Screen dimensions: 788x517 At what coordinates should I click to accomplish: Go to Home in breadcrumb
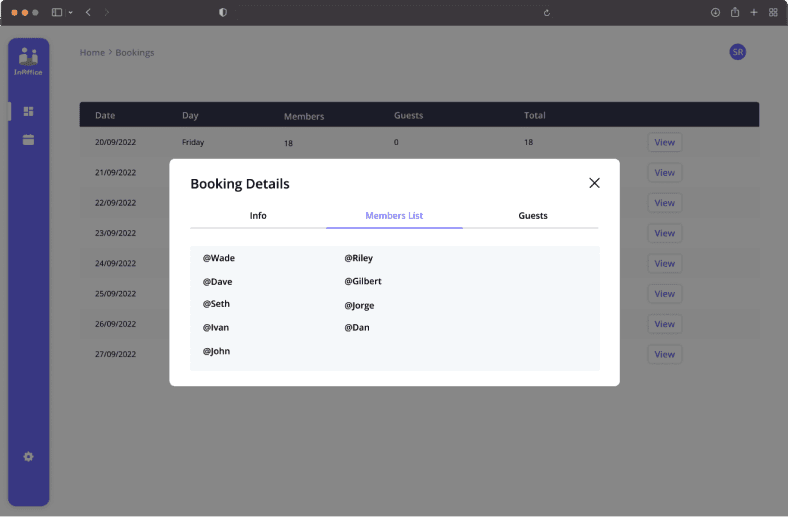(x=92, y=52)
